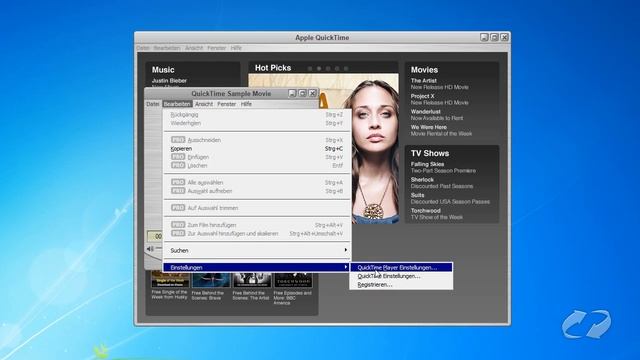Click the PRO badge beside Alle auswählen
The width and height of the screenshot is (640, 360).
click(178, 182)
